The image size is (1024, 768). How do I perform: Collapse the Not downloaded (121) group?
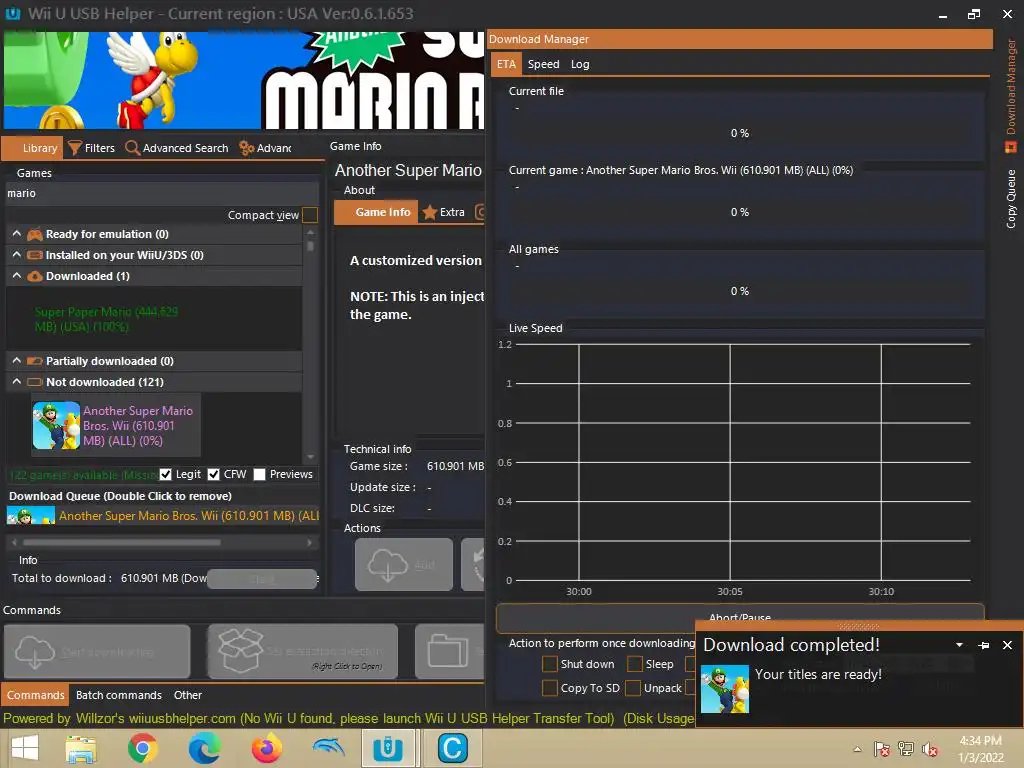point(16,381)
